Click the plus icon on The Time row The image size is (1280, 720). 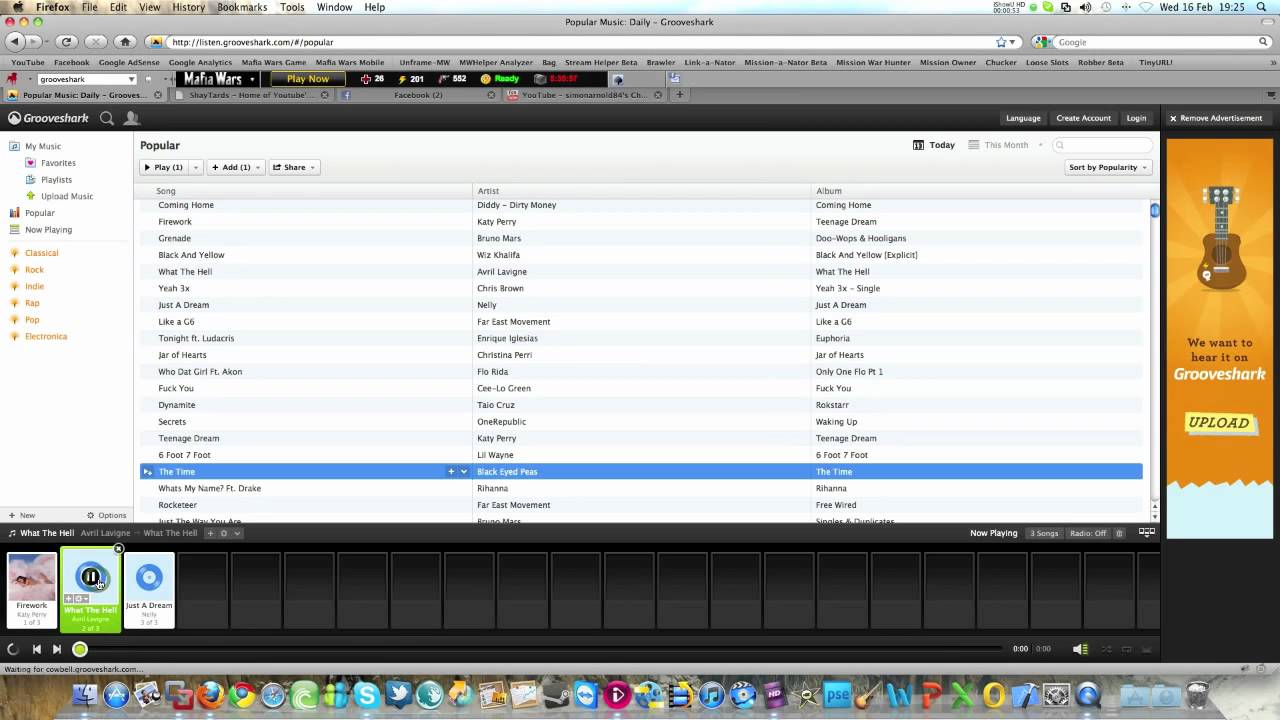(451, 472)
